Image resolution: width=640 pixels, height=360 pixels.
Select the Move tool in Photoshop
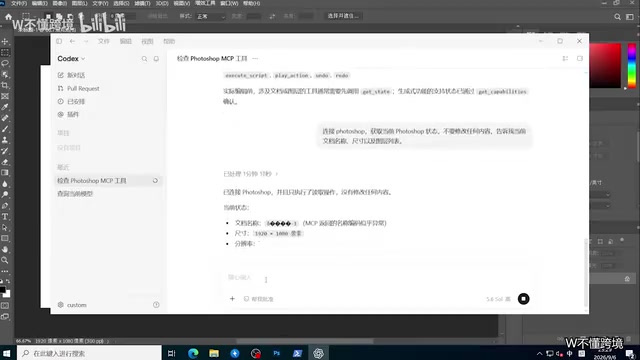coord(5,42)
